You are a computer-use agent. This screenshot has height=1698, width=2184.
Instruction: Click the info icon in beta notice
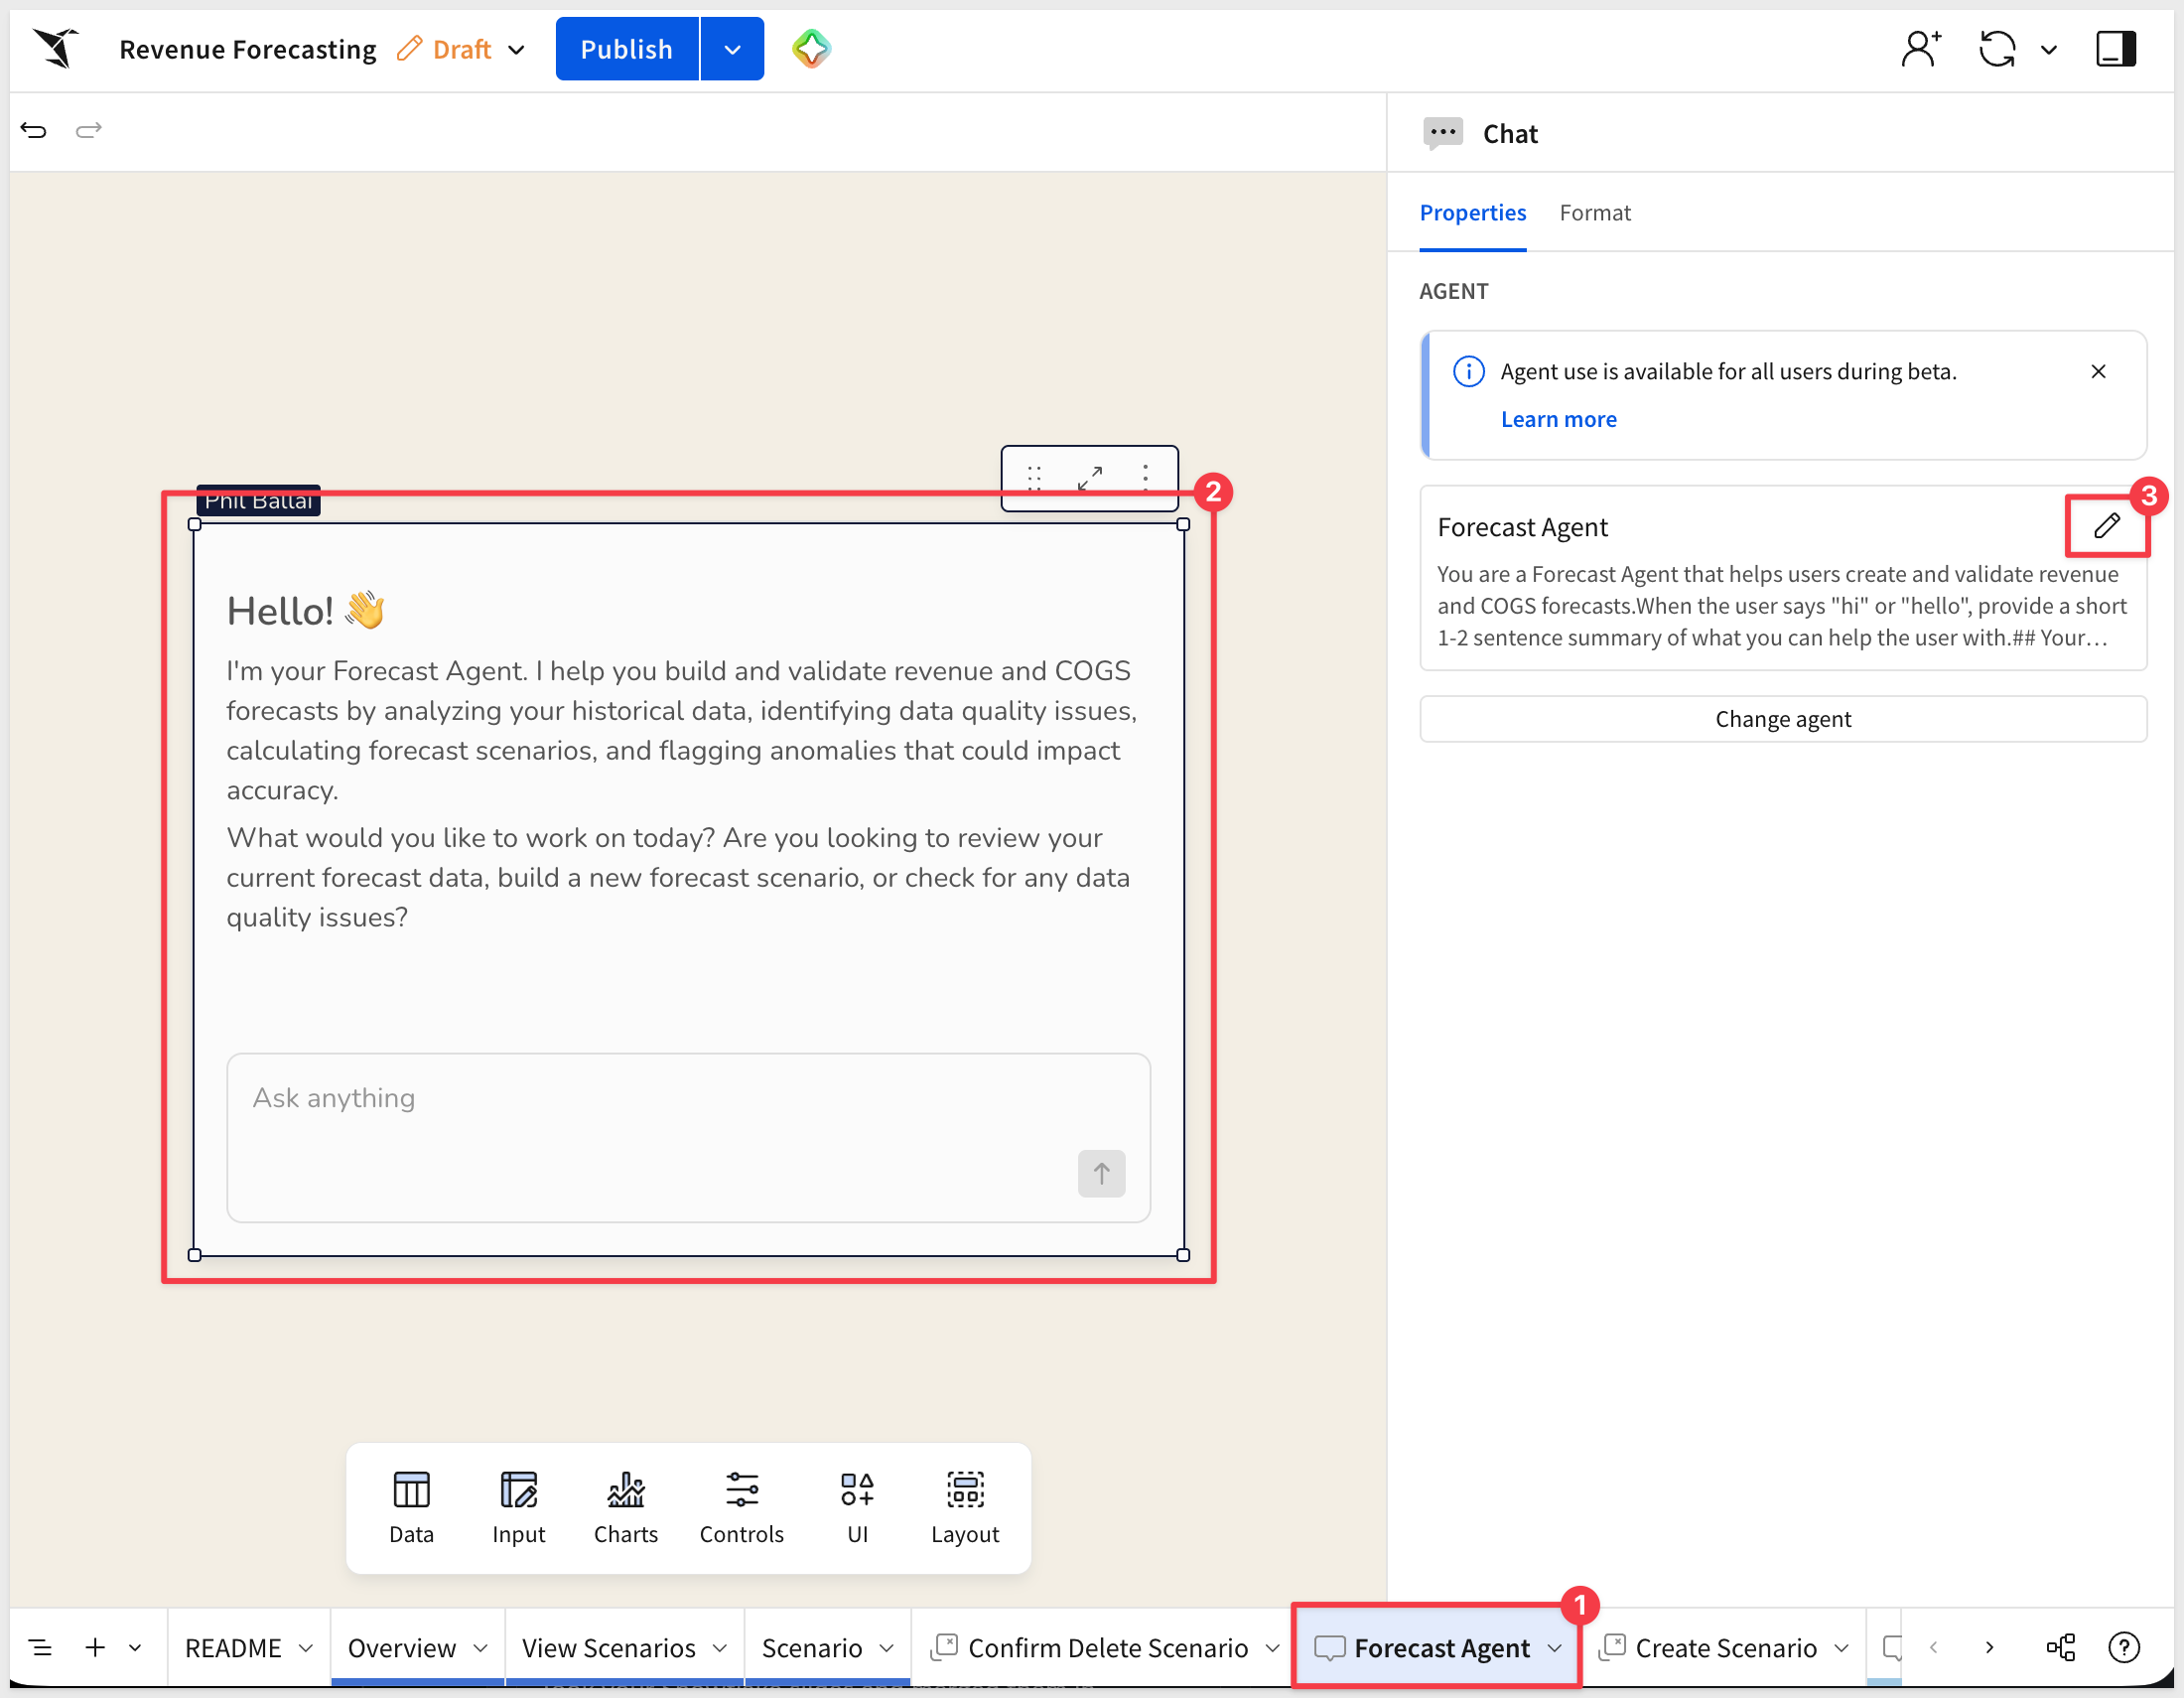(1468, 372)
